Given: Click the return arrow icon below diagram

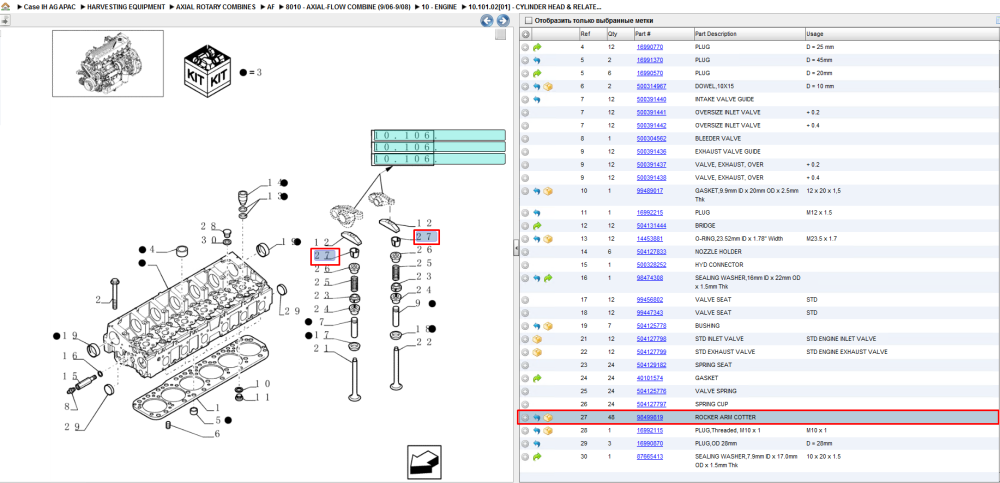Looking at the screenshot, I should point(424,461).
